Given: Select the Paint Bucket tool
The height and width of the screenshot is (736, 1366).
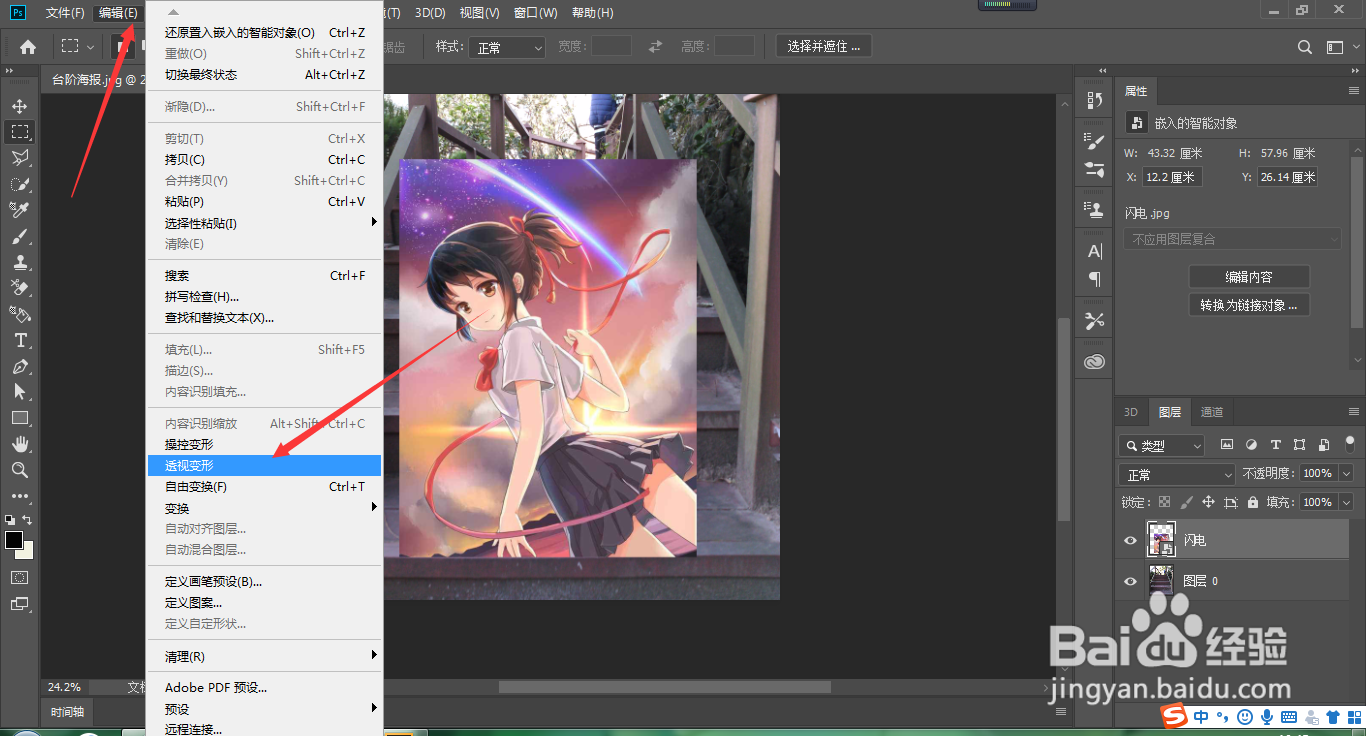Looking at the screenshot, I should (x=20, y=314).
